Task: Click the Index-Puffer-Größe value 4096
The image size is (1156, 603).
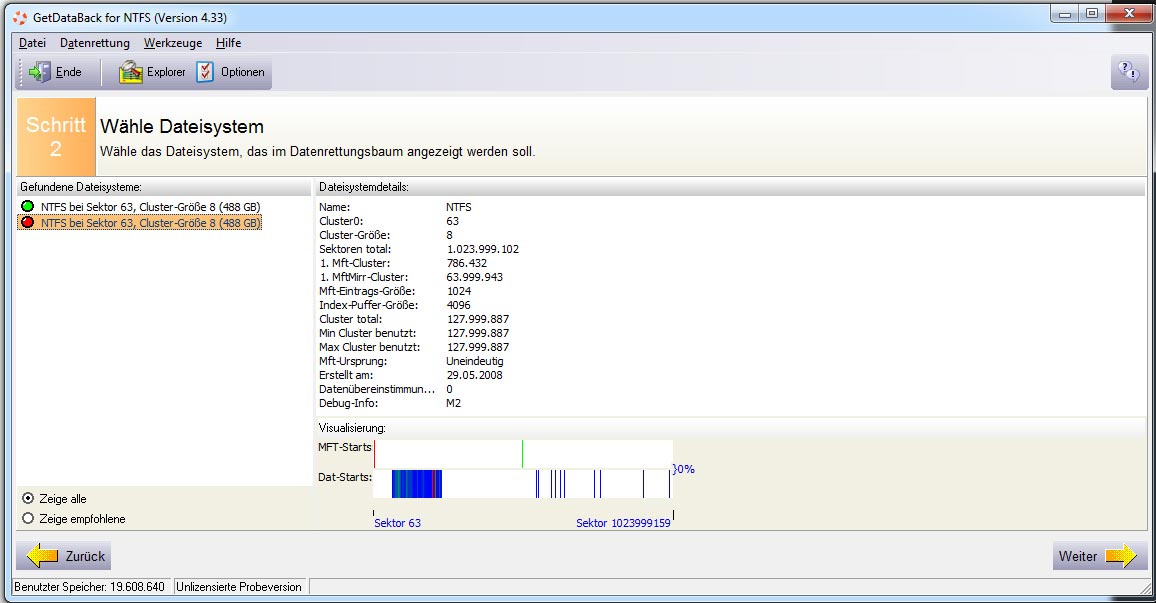Action: click(459, 305)
